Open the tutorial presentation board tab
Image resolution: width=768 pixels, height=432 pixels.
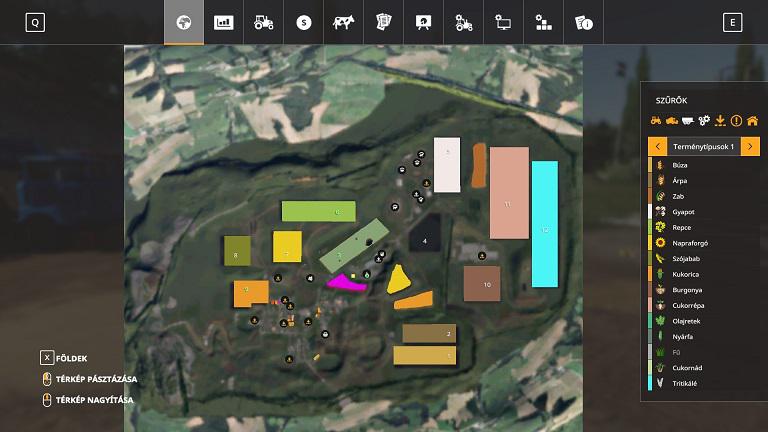click(424, 22)
